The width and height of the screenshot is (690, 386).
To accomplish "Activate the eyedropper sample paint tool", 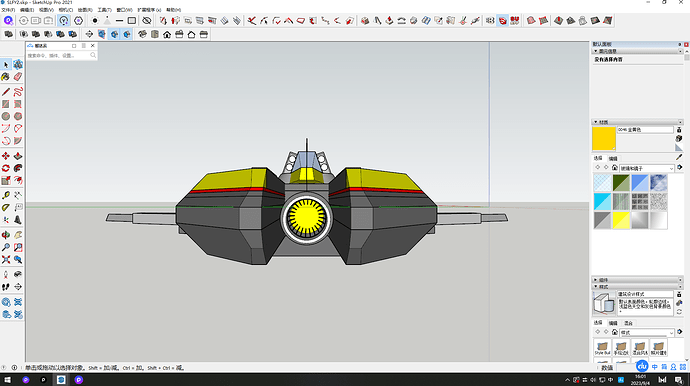I will tap(679, 157).
